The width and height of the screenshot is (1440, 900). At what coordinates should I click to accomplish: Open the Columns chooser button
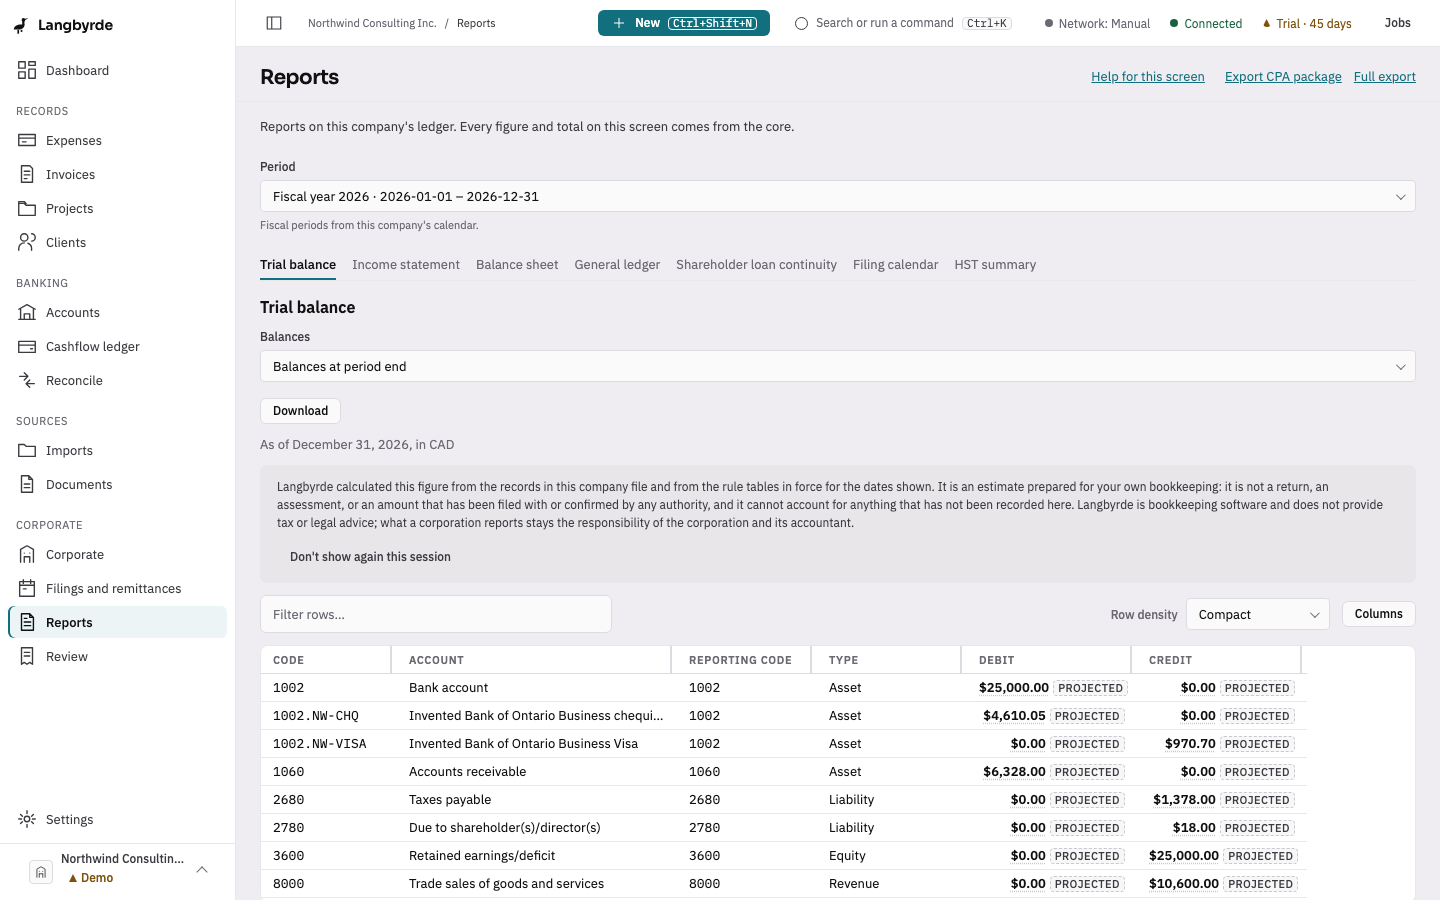[1378, 614]
